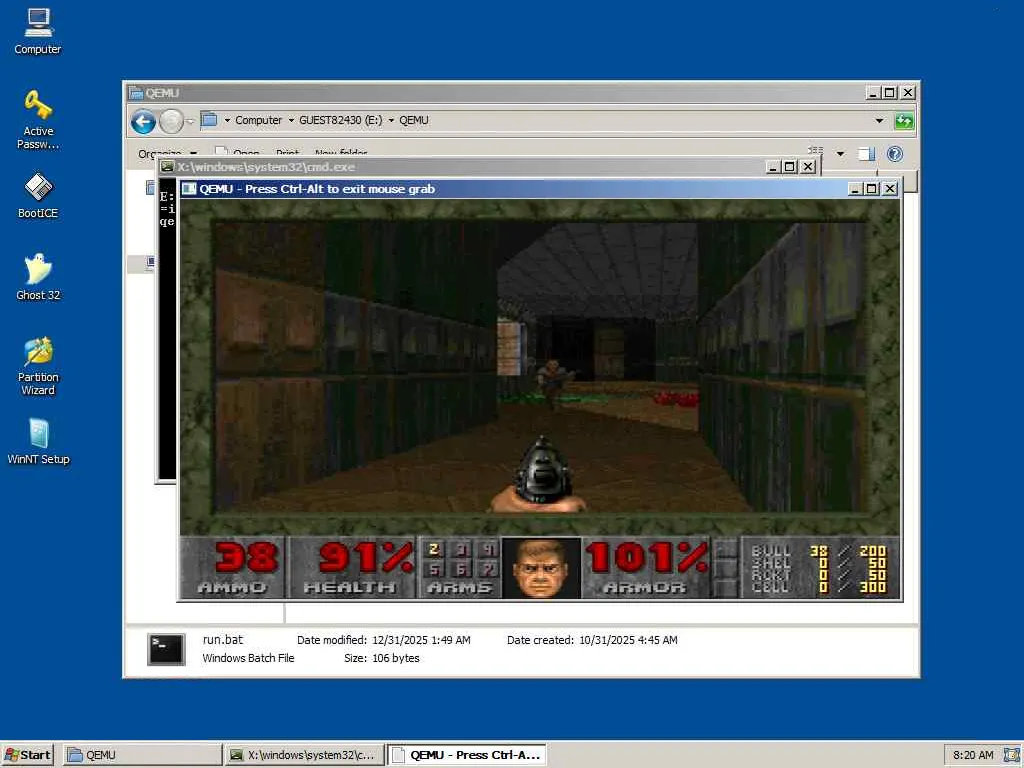The height and width of the screenshot is (768, 1024).
Task: Go back in the QEMU Explorer window
Action: 143,121
